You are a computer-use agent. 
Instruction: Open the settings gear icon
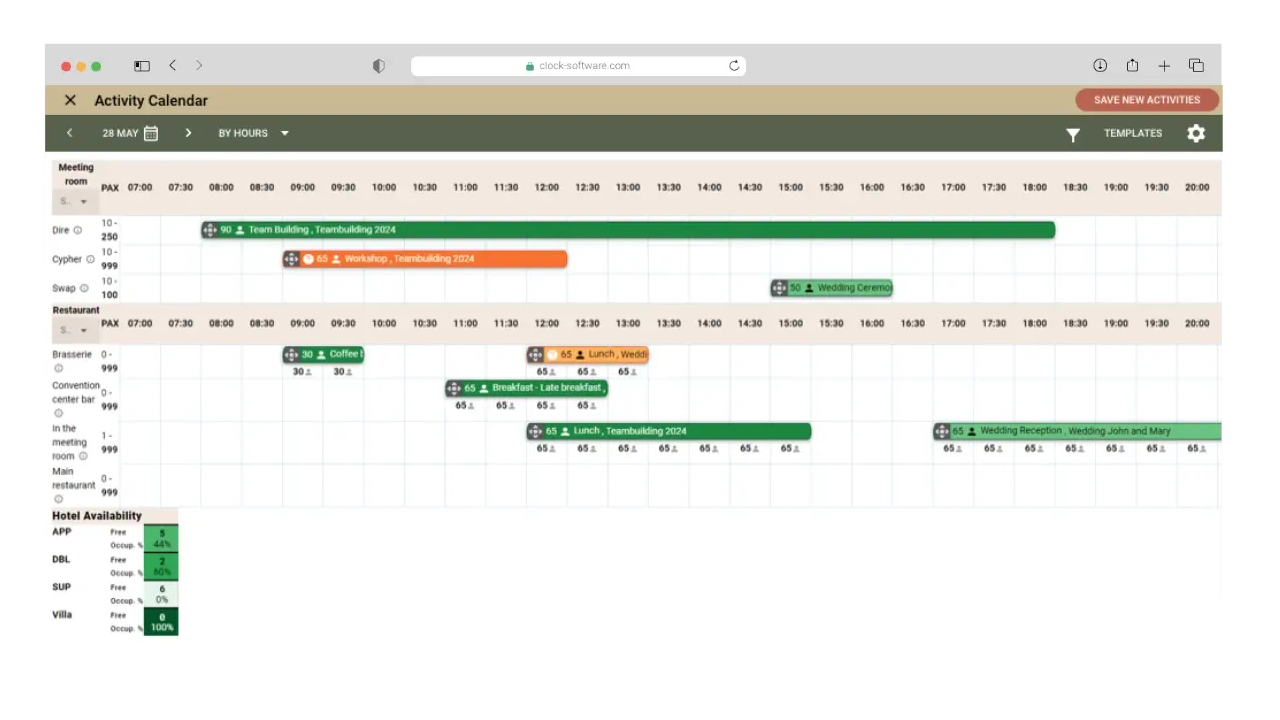pos(1196,134)
